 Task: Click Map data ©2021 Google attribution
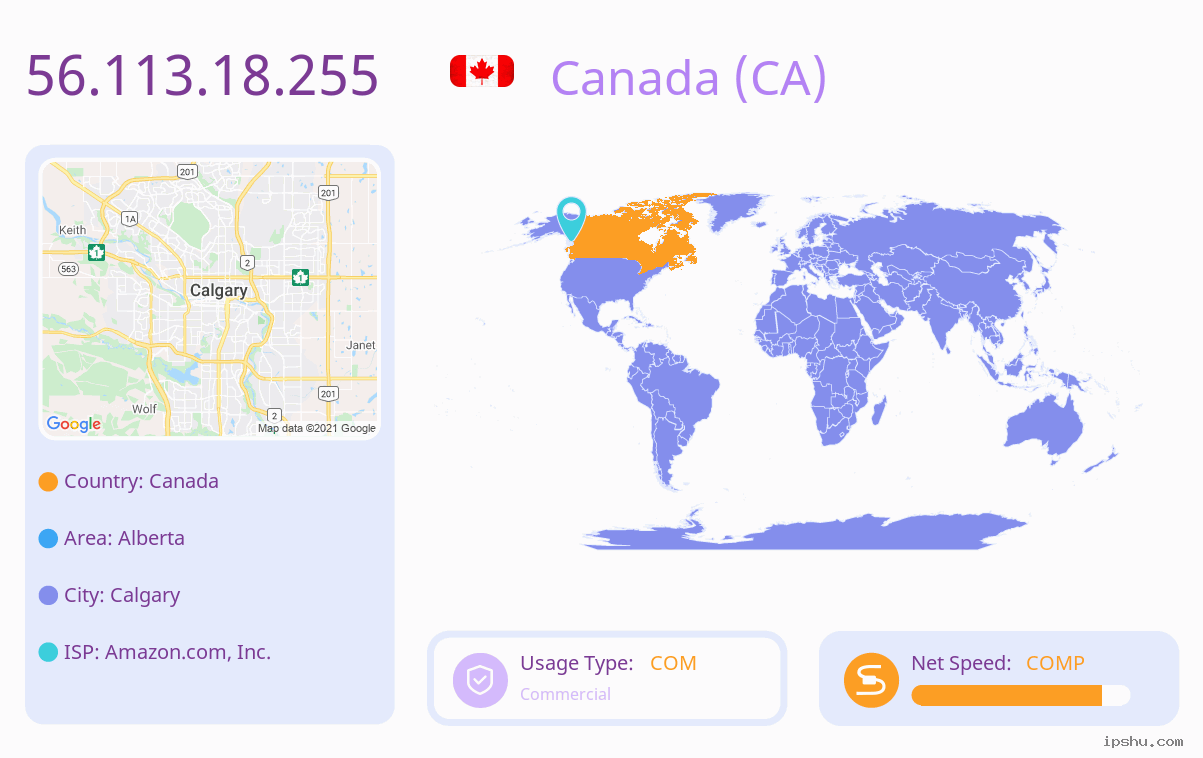click(317, 428)
